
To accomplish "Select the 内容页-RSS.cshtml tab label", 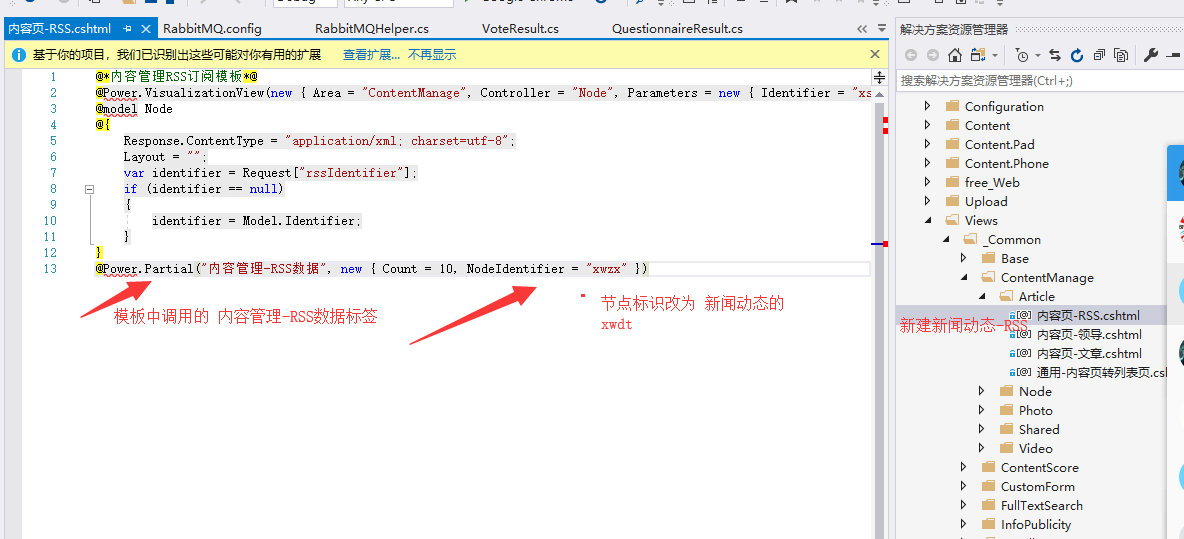I will 60,29.
